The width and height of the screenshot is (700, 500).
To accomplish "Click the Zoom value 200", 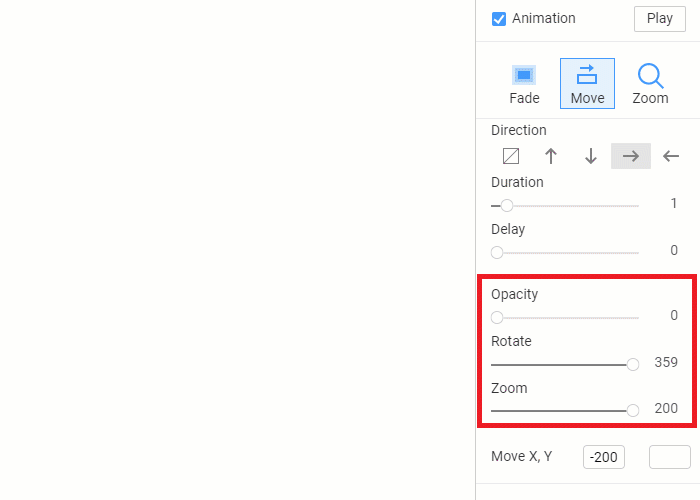I will (x=666, y=408).
